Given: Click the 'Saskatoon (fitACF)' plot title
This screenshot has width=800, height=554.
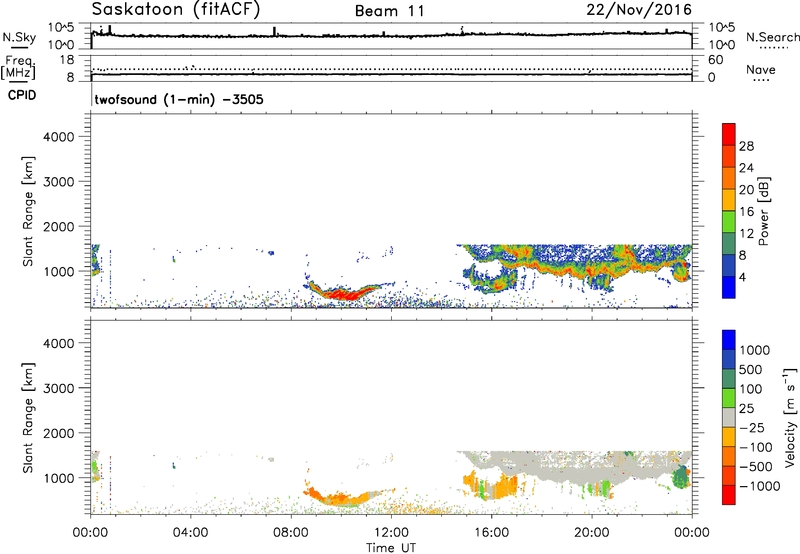Looking at the screenshot, I should point(176,10).
